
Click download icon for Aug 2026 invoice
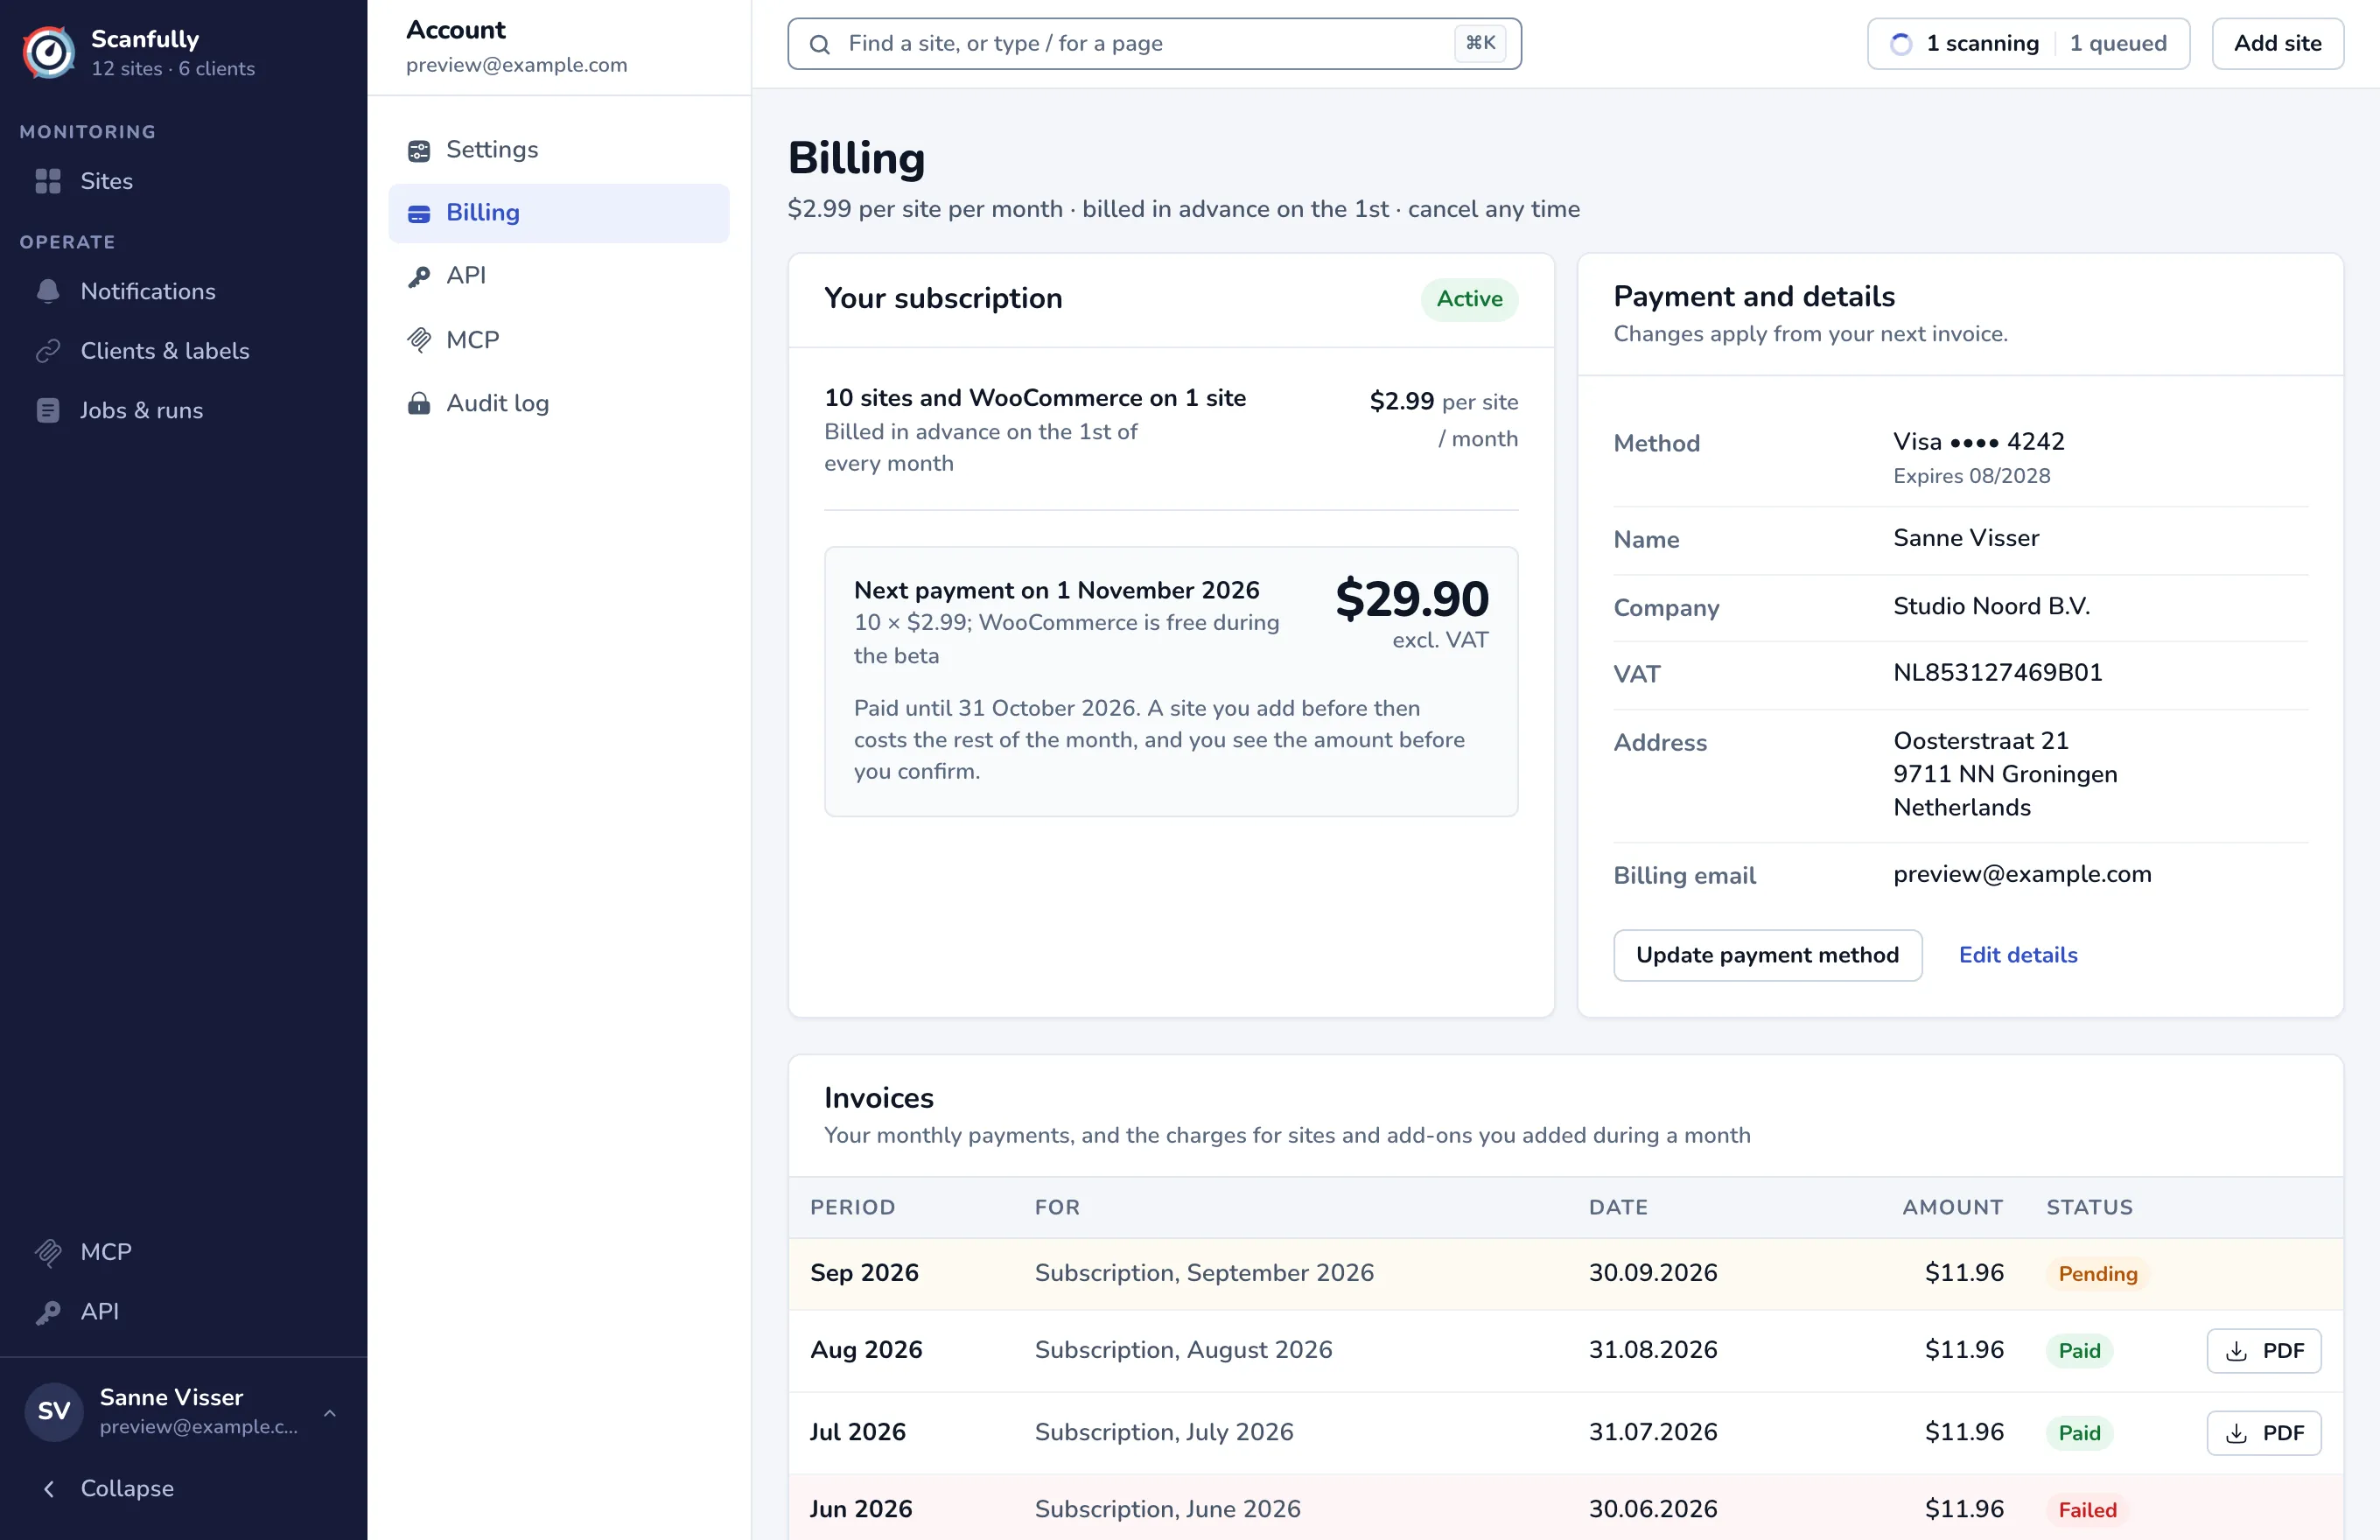[2237, 1352]
